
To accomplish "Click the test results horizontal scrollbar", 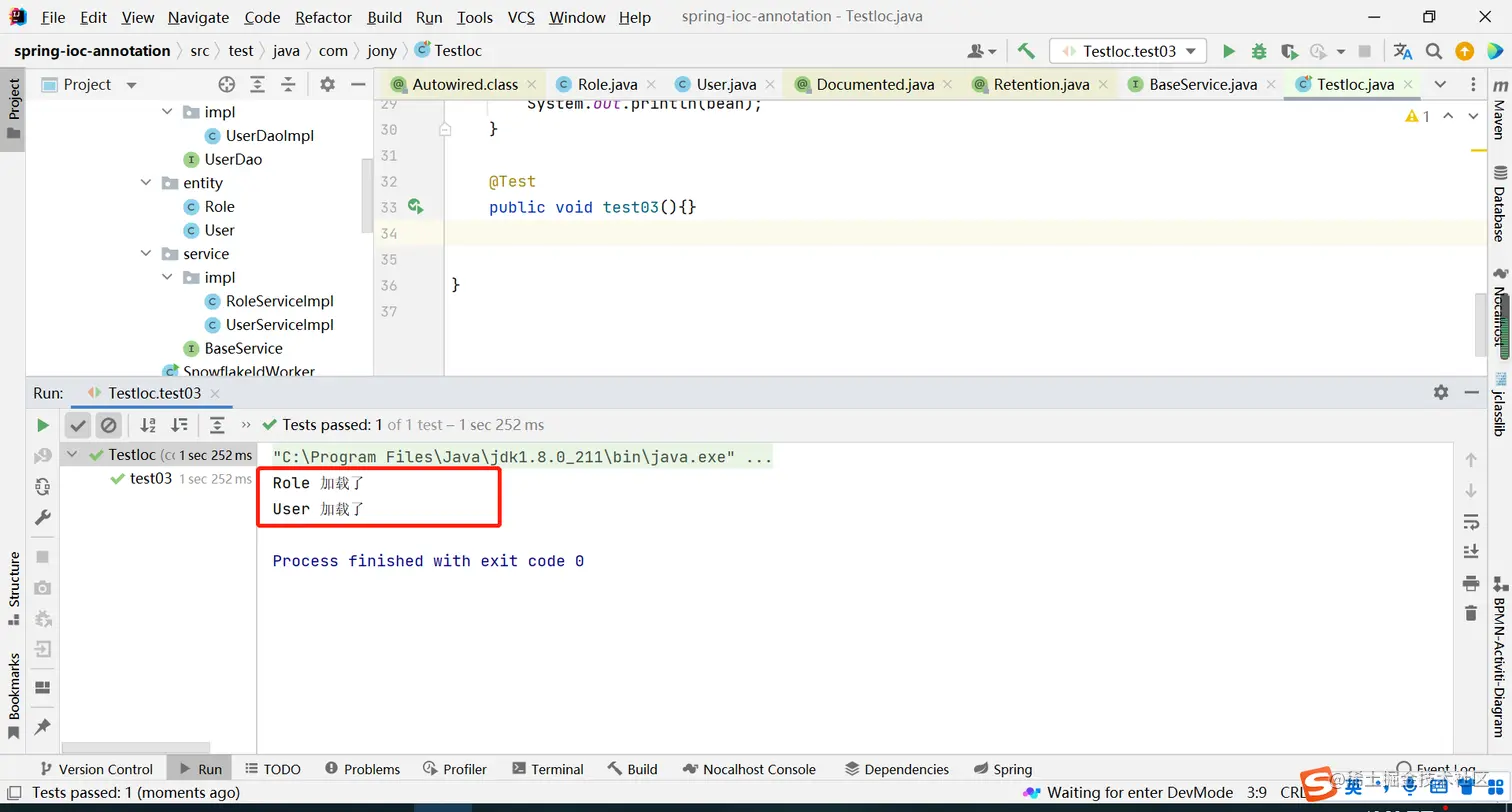I will pyautogui.click(x=136, y=747).
